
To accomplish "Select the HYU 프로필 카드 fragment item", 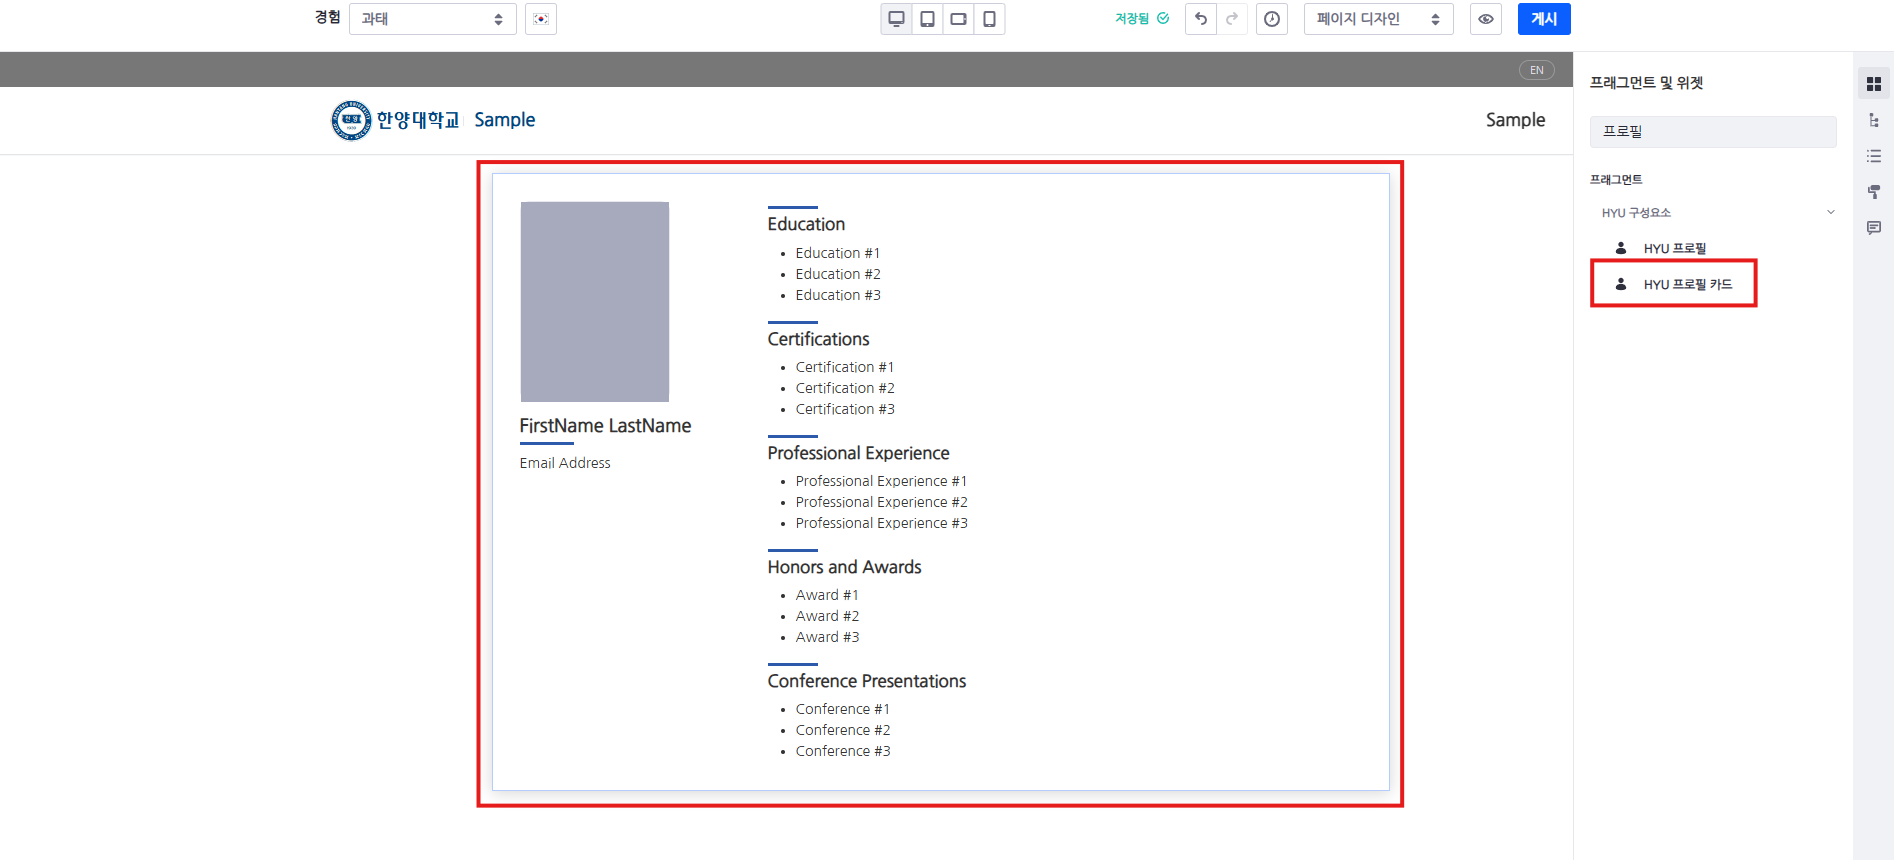I will (1687, 284).
